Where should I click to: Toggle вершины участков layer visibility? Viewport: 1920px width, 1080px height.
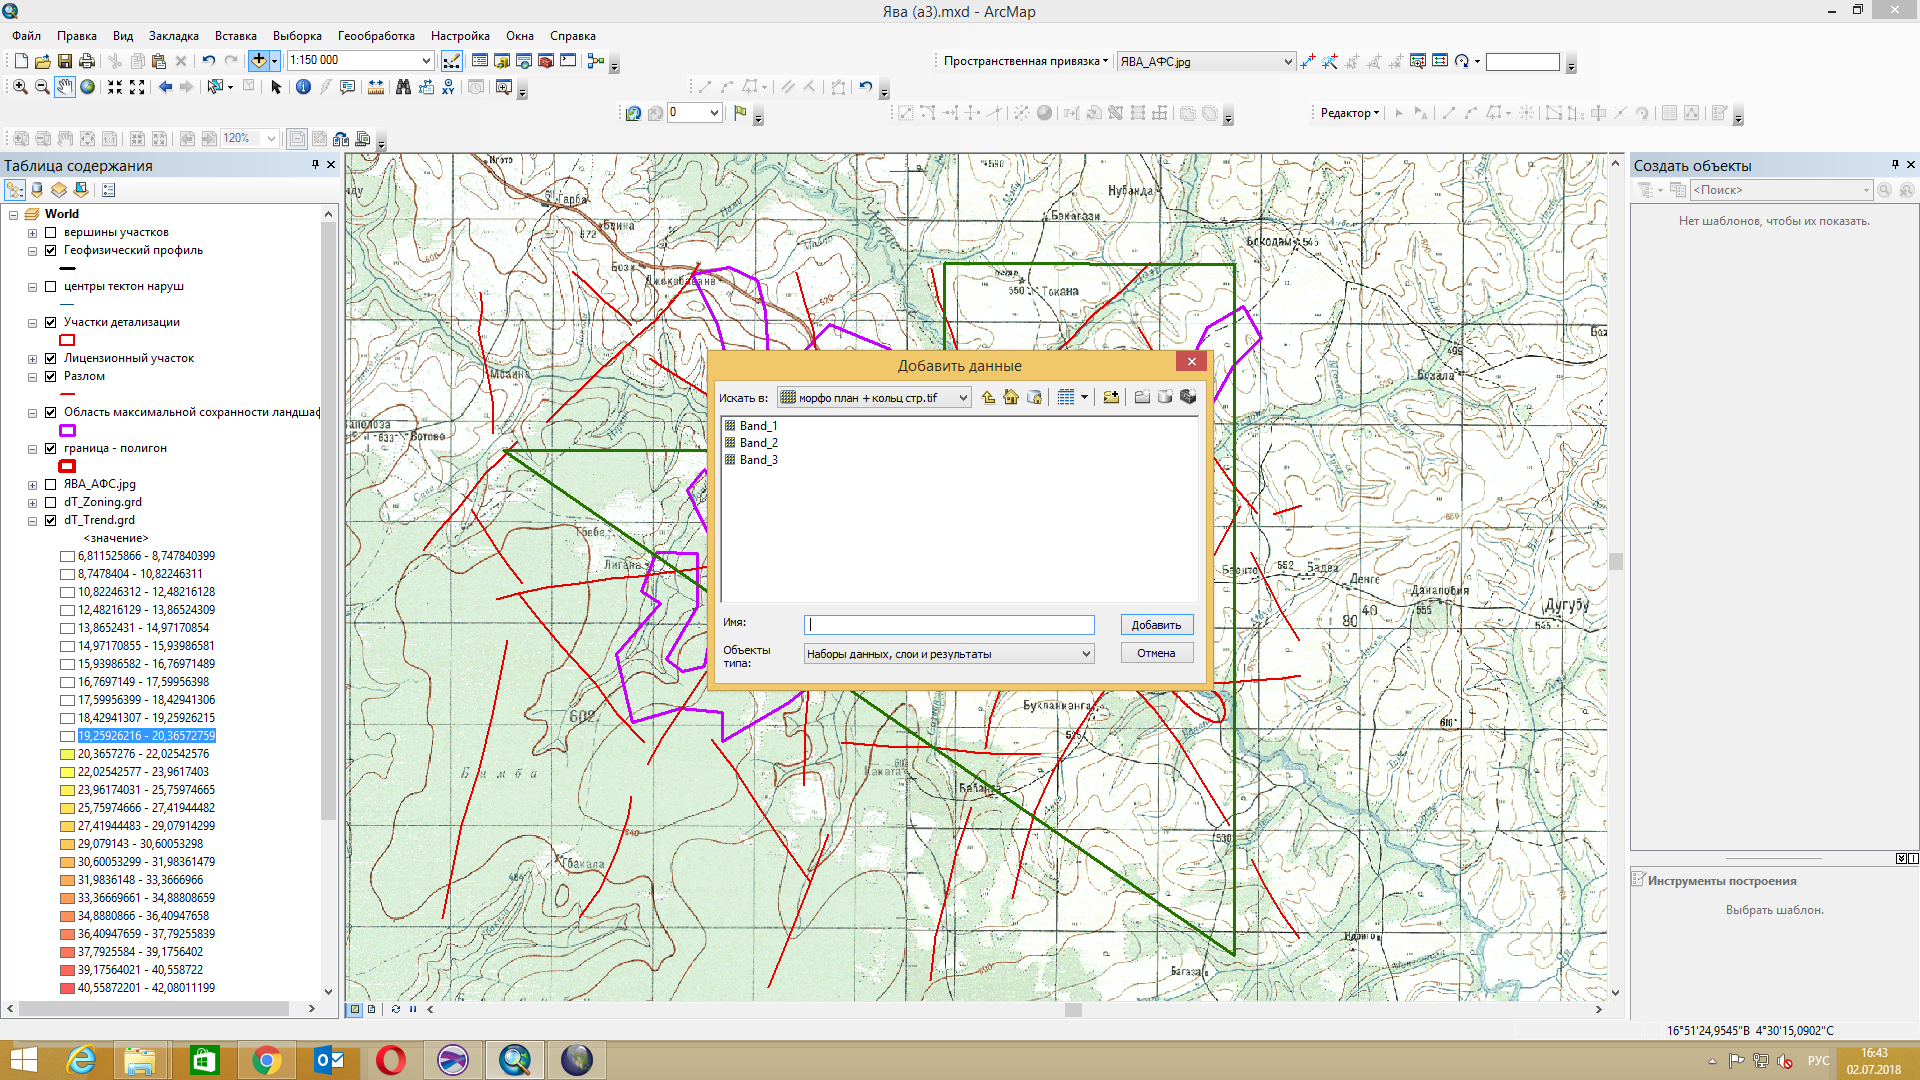[51, 232]
